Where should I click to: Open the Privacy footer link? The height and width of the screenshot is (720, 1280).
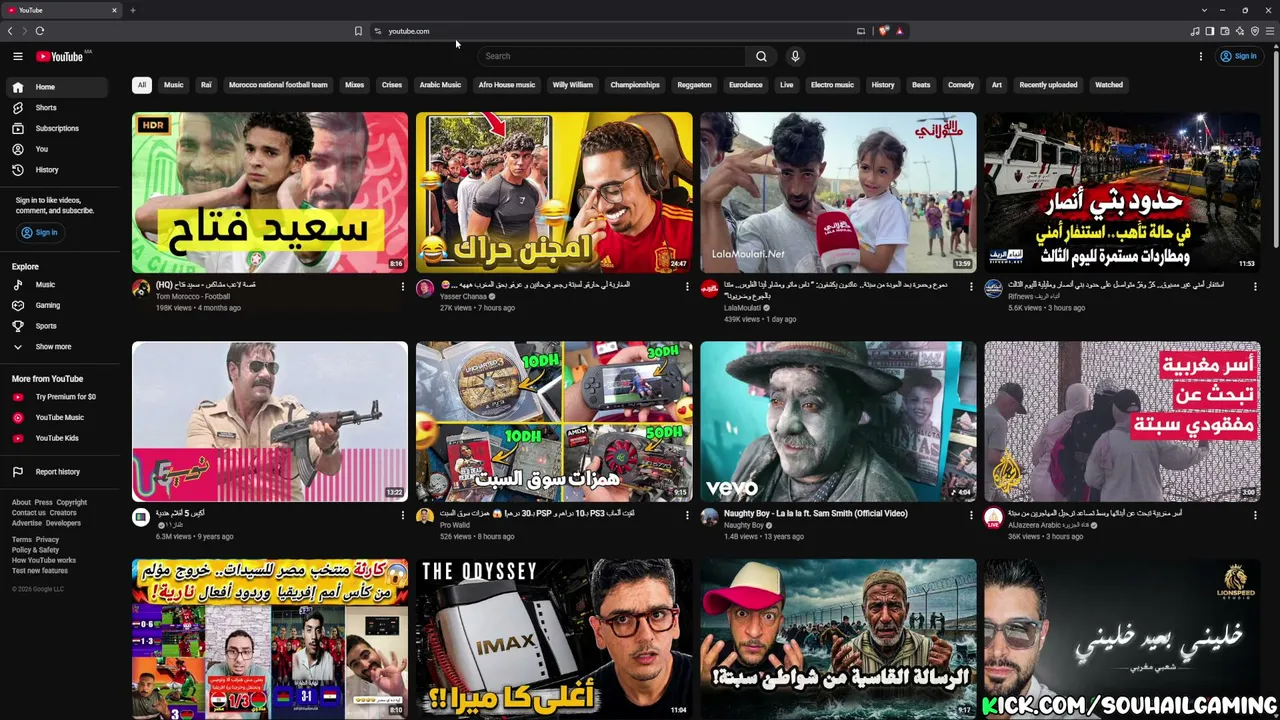[47, 540]
